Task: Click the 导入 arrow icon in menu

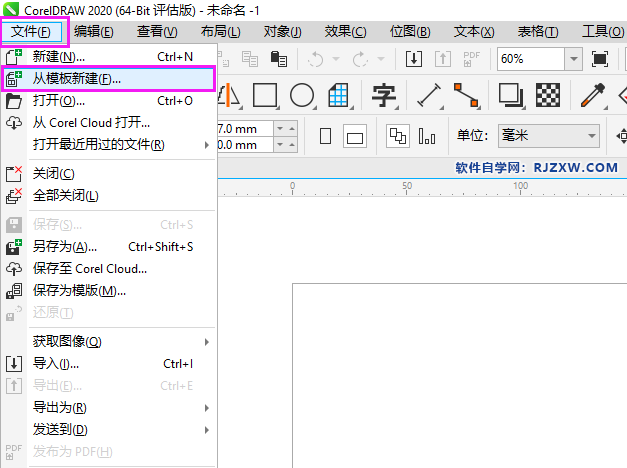Action: 14,364
